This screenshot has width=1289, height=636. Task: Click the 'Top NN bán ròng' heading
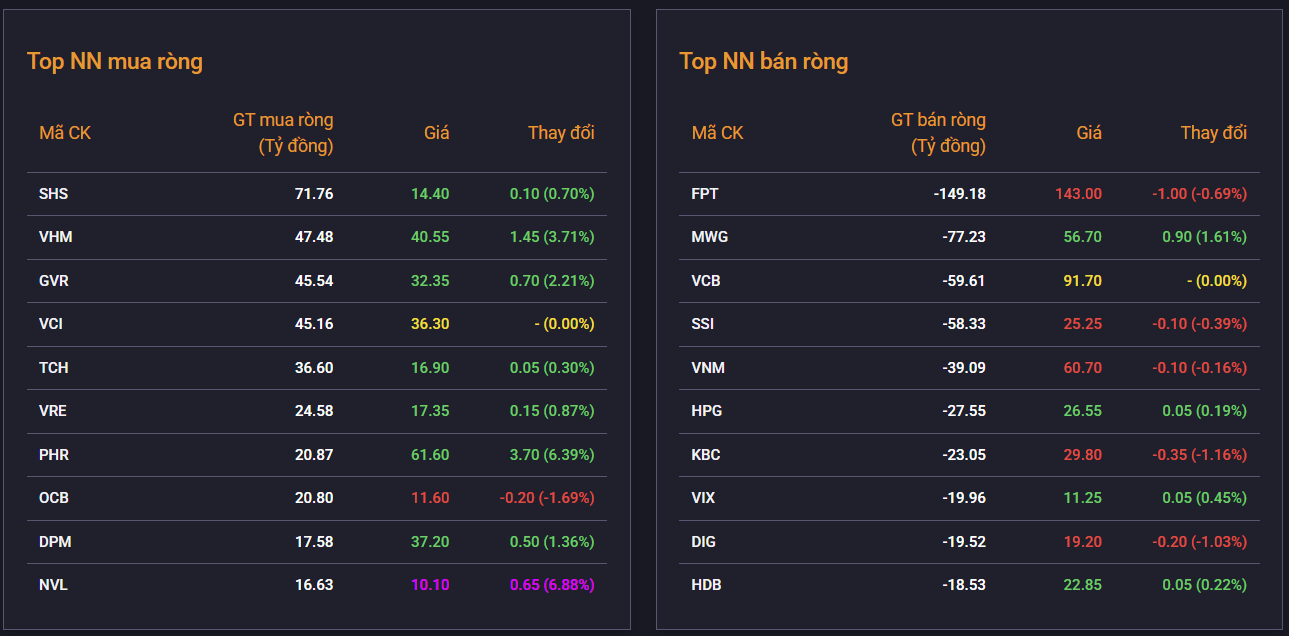coord(764,62)
